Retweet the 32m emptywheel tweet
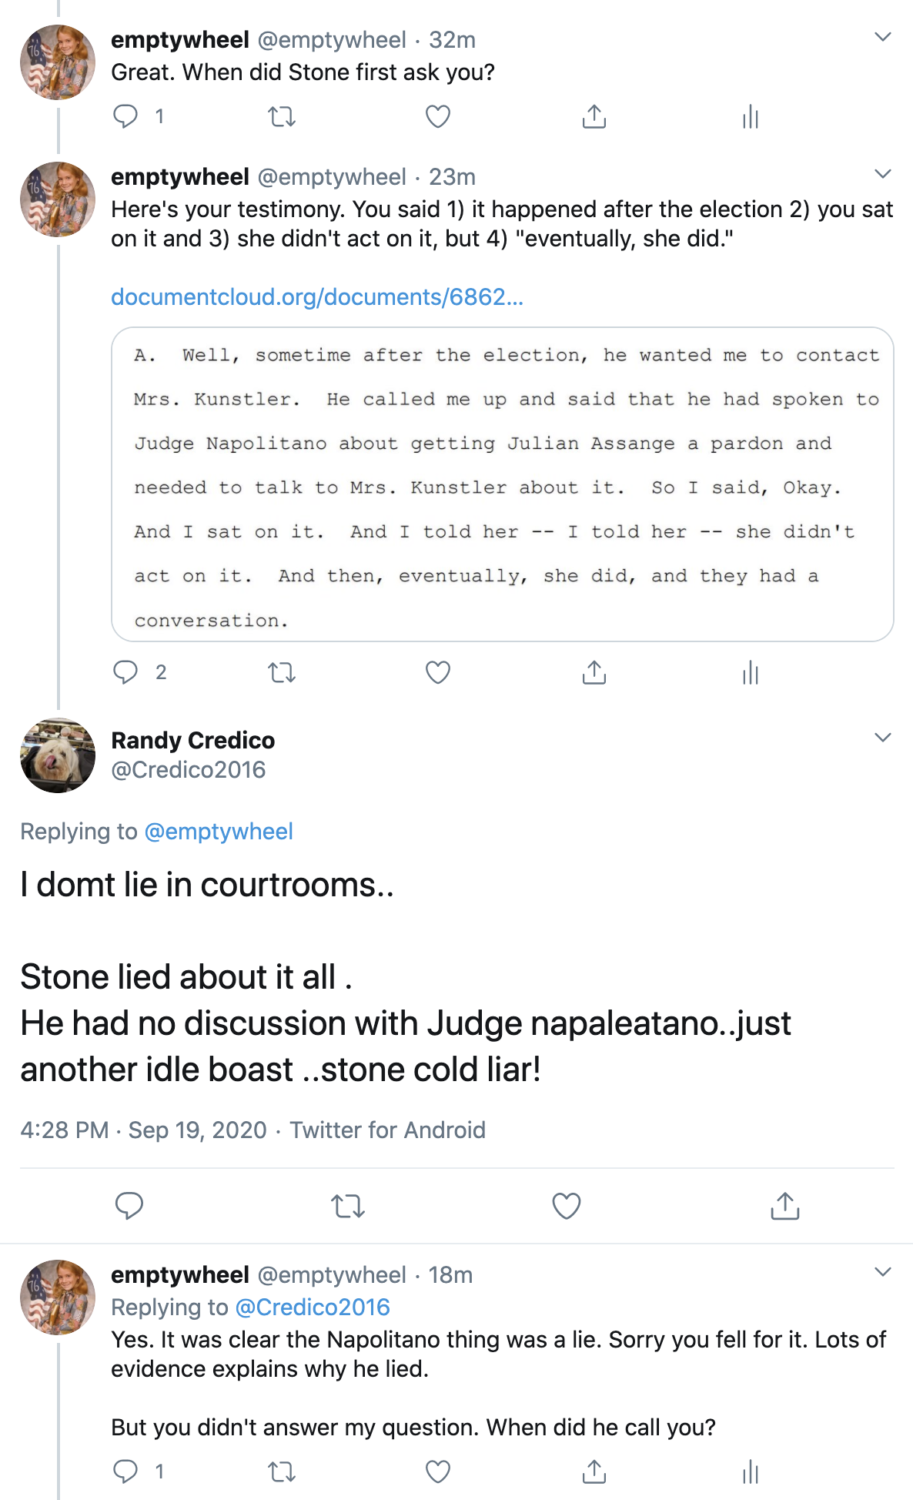This screenshot has width=913, height=1500. 282,117
